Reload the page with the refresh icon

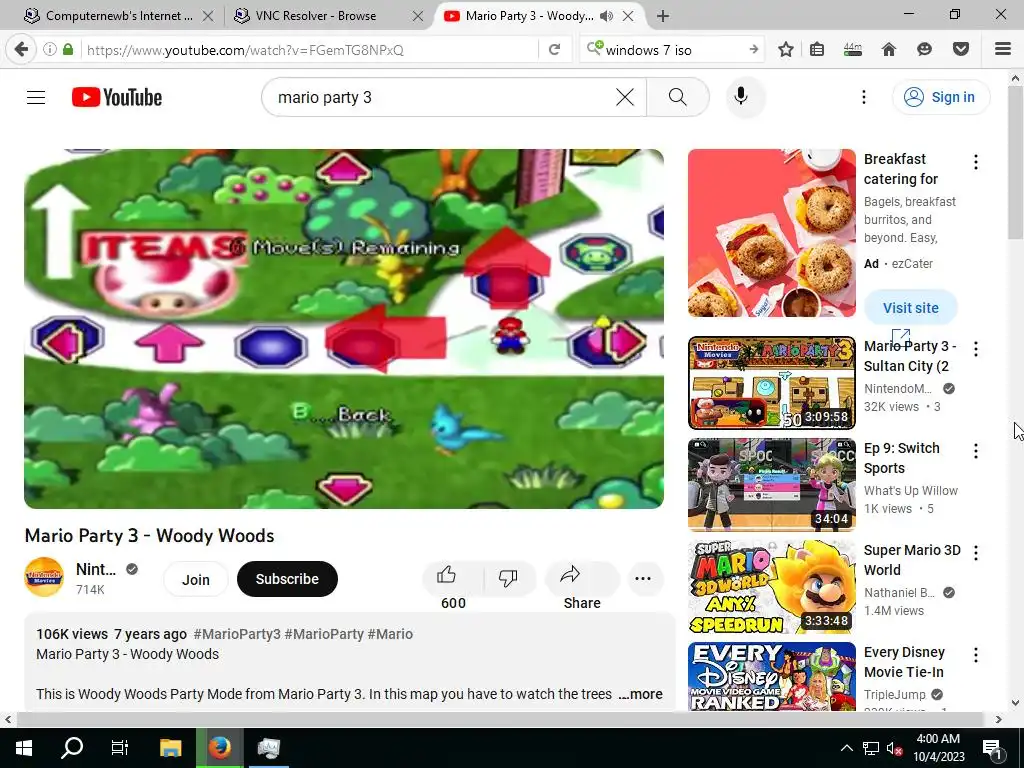[x=554, y=50]
